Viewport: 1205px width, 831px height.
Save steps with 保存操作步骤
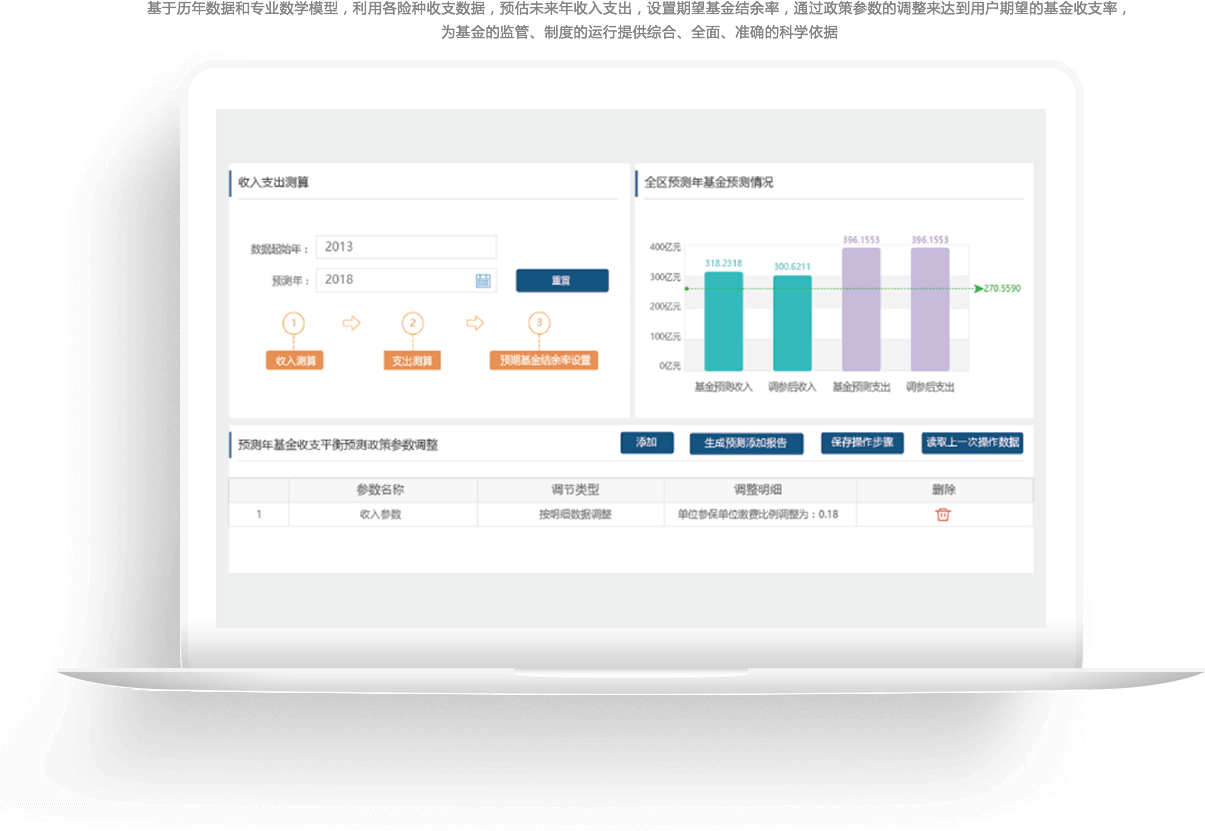tap(862, 442)
